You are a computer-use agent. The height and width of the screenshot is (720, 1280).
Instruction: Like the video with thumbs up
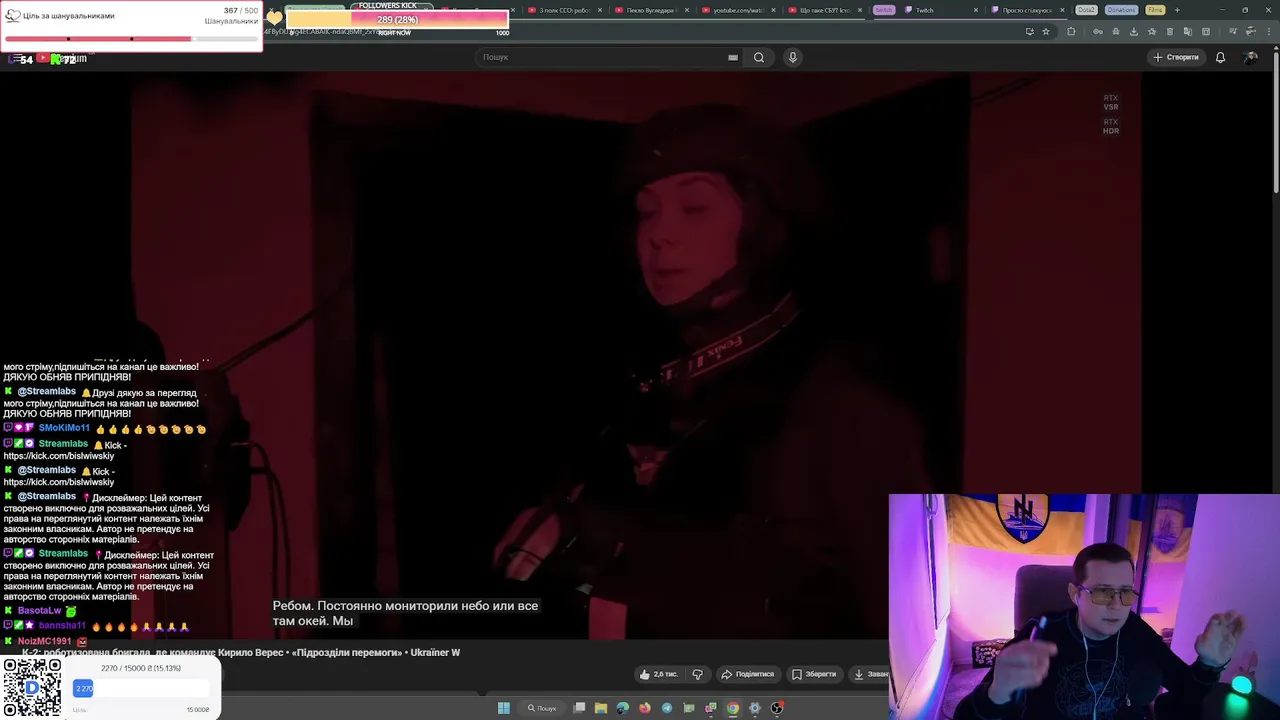pos(658,674)
